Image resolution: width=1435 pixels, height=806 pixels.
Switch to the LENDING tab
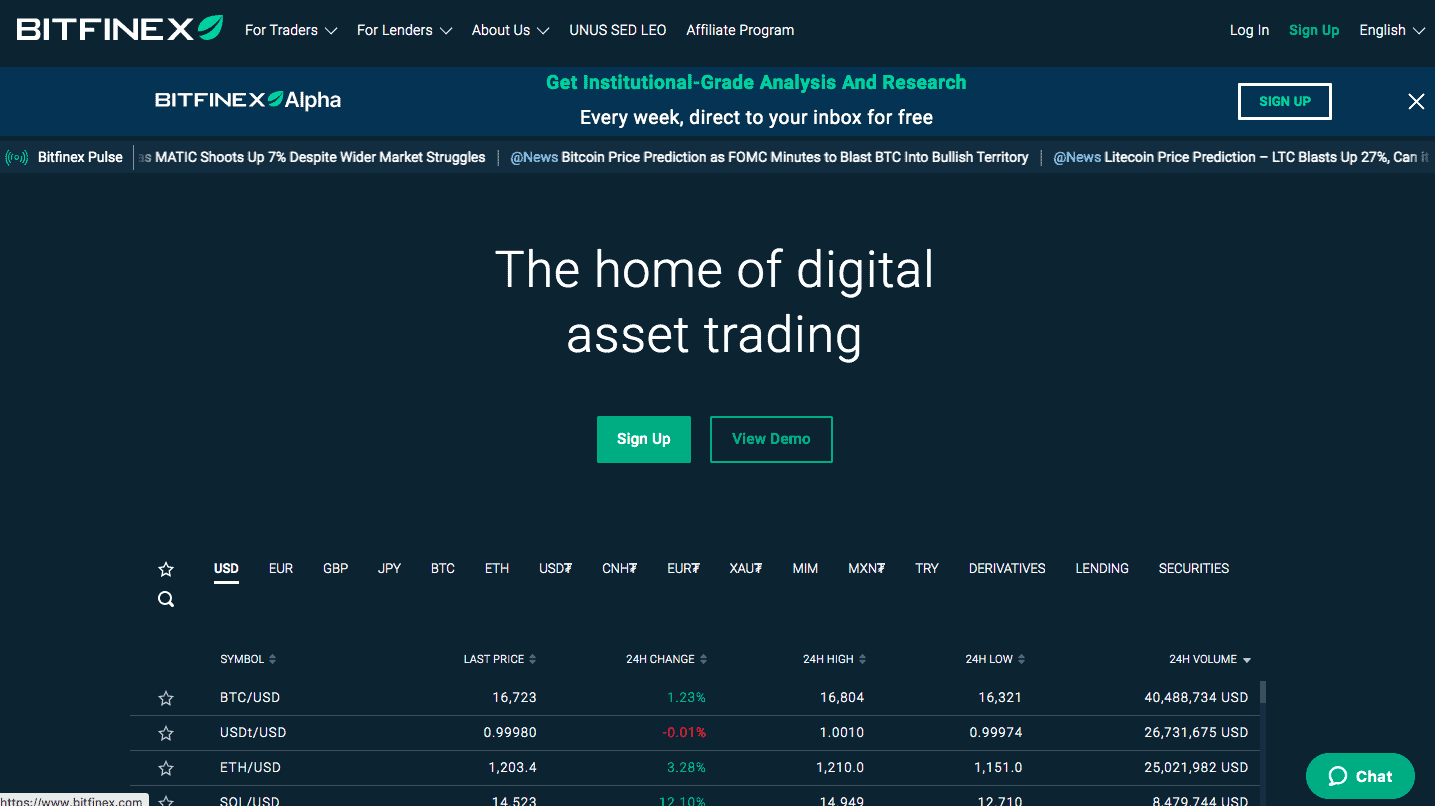[x=1102, y=568]
